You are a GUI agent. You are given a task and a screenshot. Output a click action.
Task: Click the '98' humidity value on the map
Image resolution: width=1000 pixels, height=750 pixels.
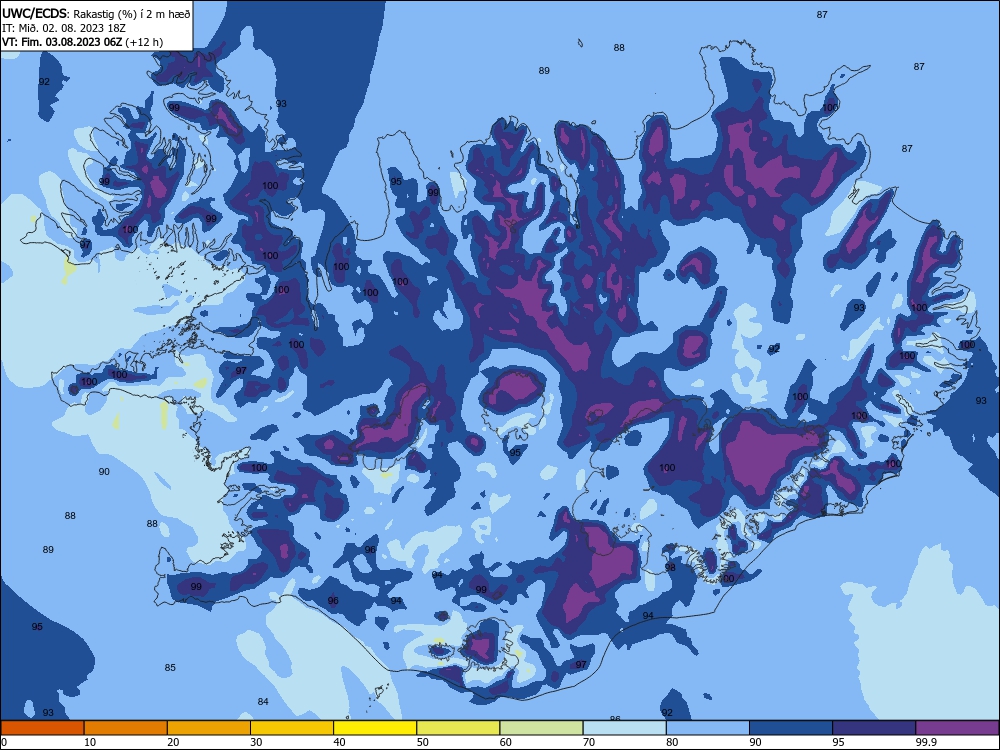point(670,568)
